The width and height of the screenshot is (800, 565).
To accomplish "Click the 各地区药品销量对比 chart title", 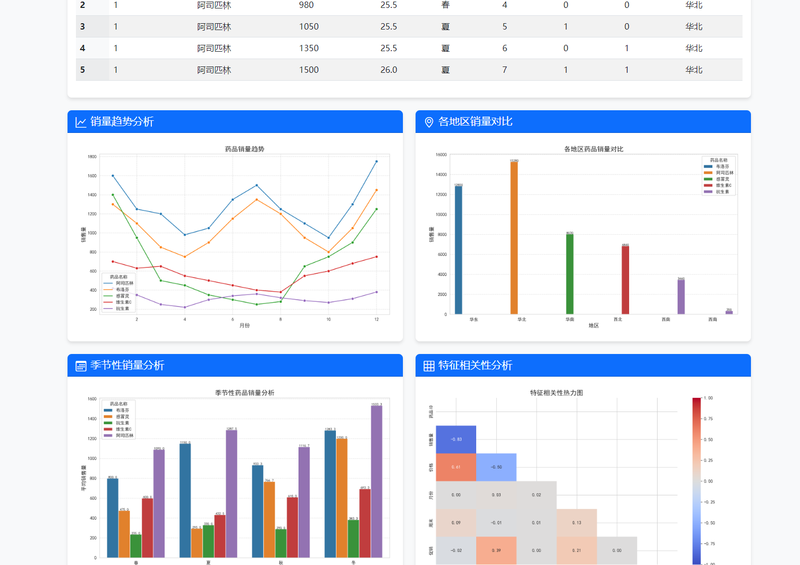I will 593,149.
